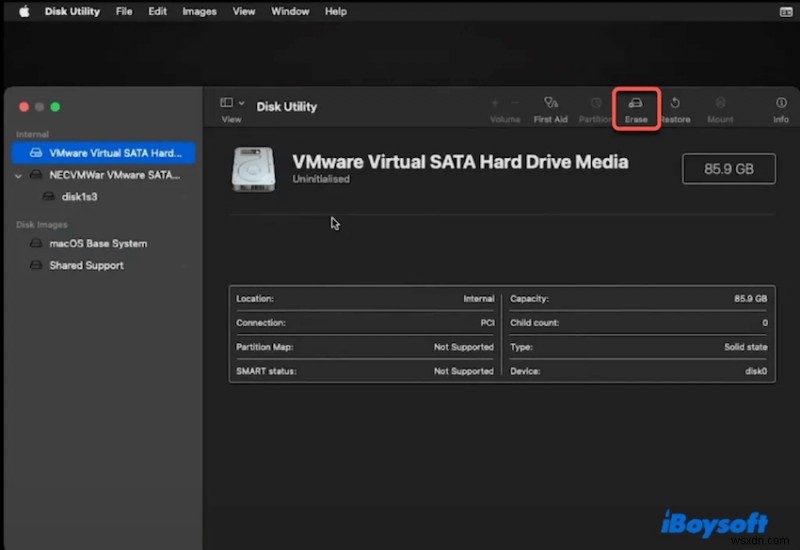Click the Uninitialised status text
The image size is (800, 550).
pos(321,179)
